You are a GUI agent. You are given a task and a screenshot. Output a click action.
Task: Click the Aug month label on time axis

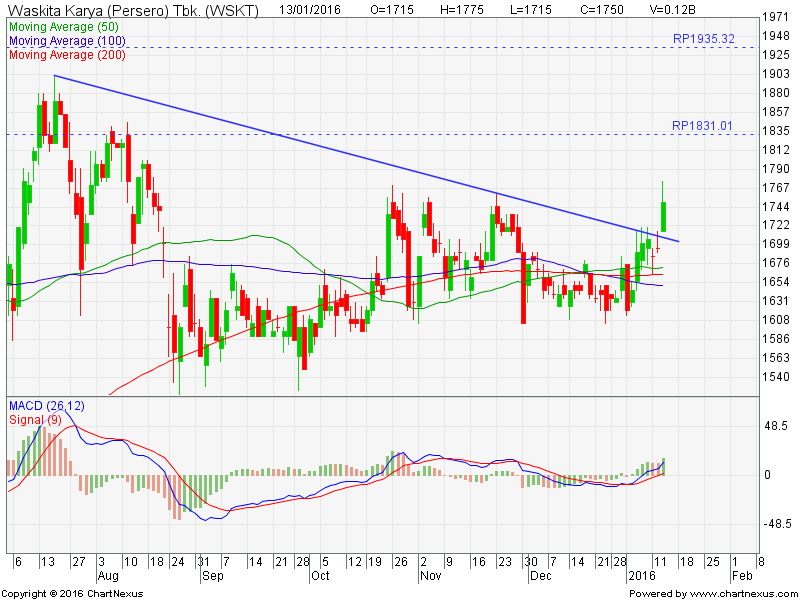[x=109, y=577]
